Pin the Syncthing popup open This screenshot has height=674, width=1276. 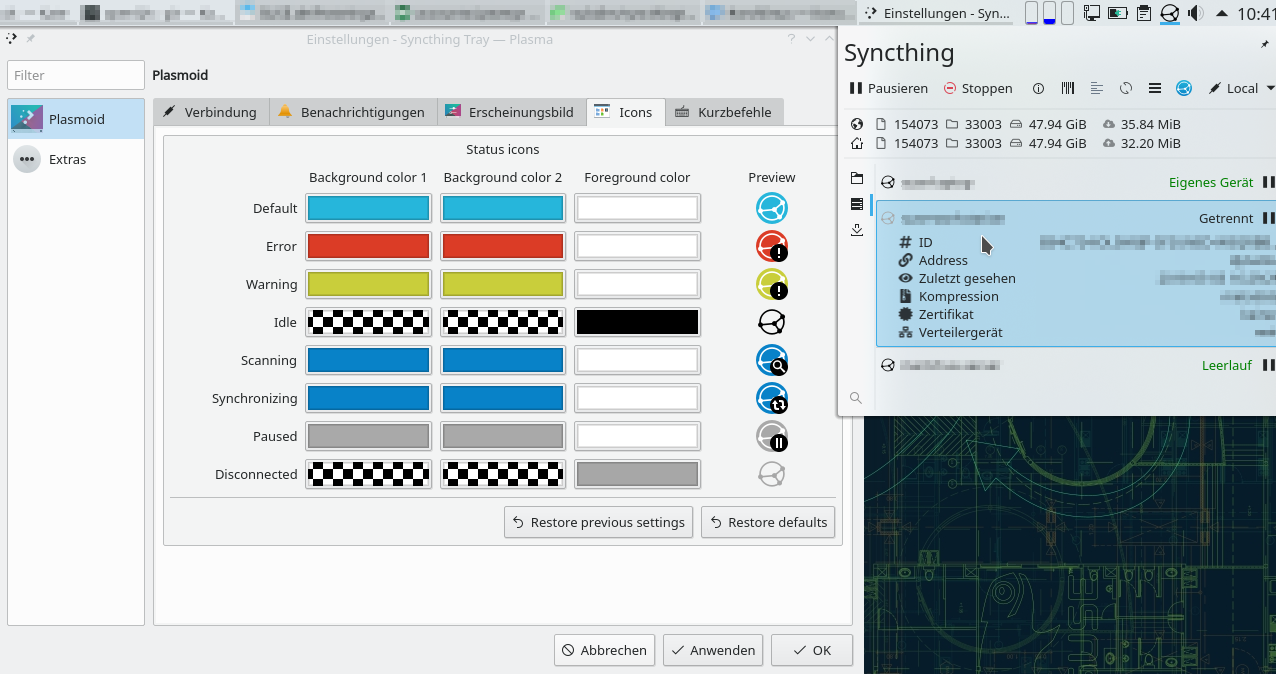[x=1265, y=45]
